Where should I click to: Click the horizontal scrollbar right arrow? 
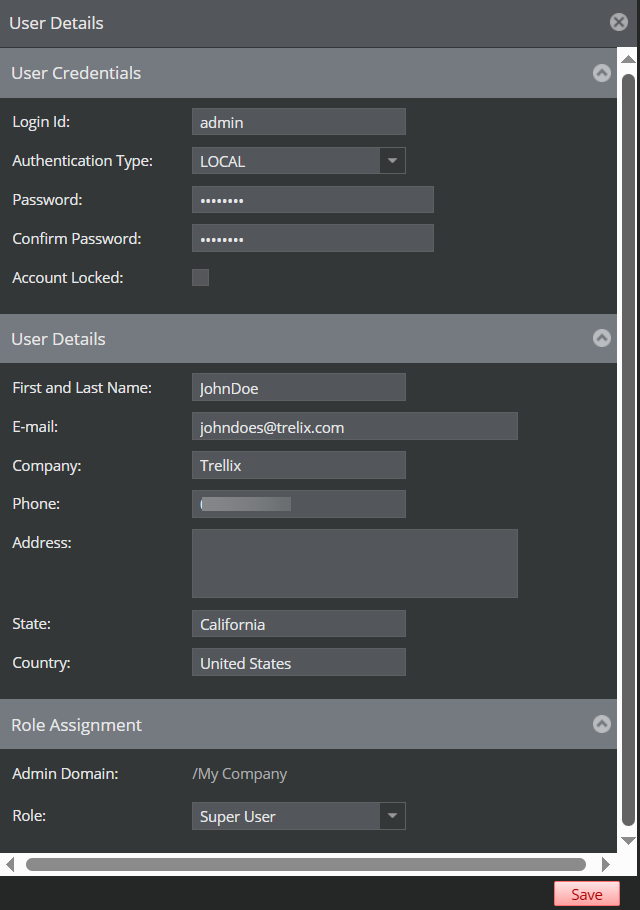point(606,865)
